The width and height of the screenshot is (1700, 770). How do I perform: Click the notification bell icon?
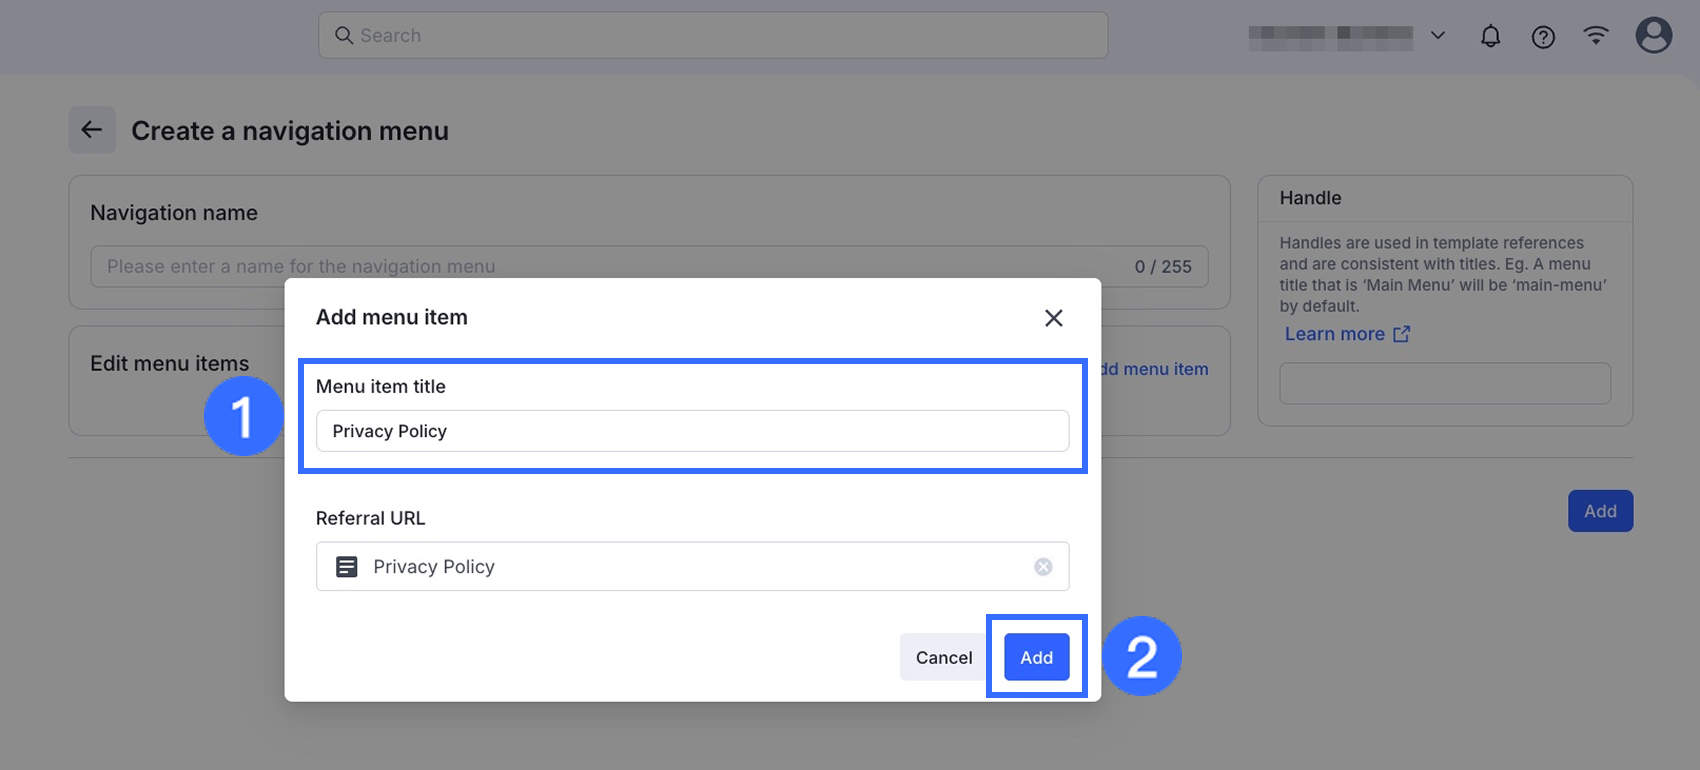(1490, 36)
